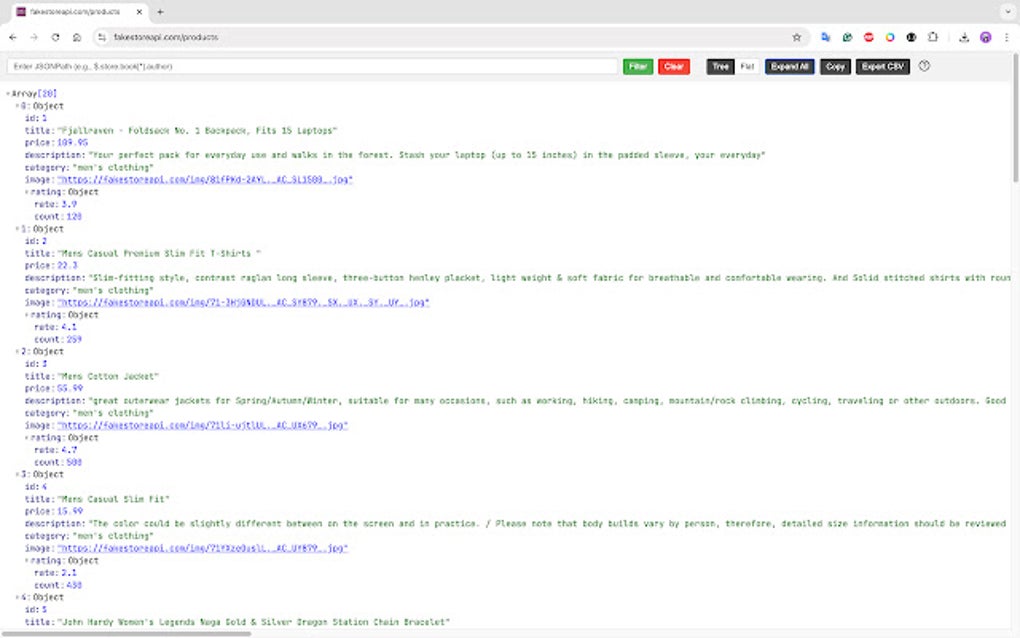This screenshot has width=1020, height=638.
Task: Bookmark this page using the star icon
Action: click(797, 36)
